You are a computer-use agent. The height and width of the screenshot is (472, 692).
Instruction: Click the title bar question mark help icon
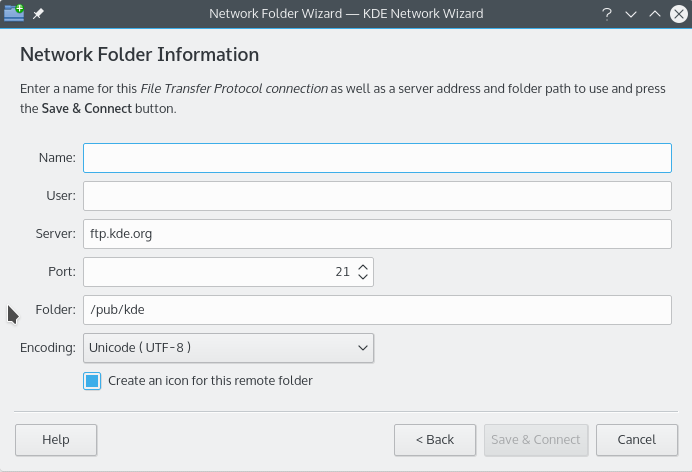tap(607, 15)
